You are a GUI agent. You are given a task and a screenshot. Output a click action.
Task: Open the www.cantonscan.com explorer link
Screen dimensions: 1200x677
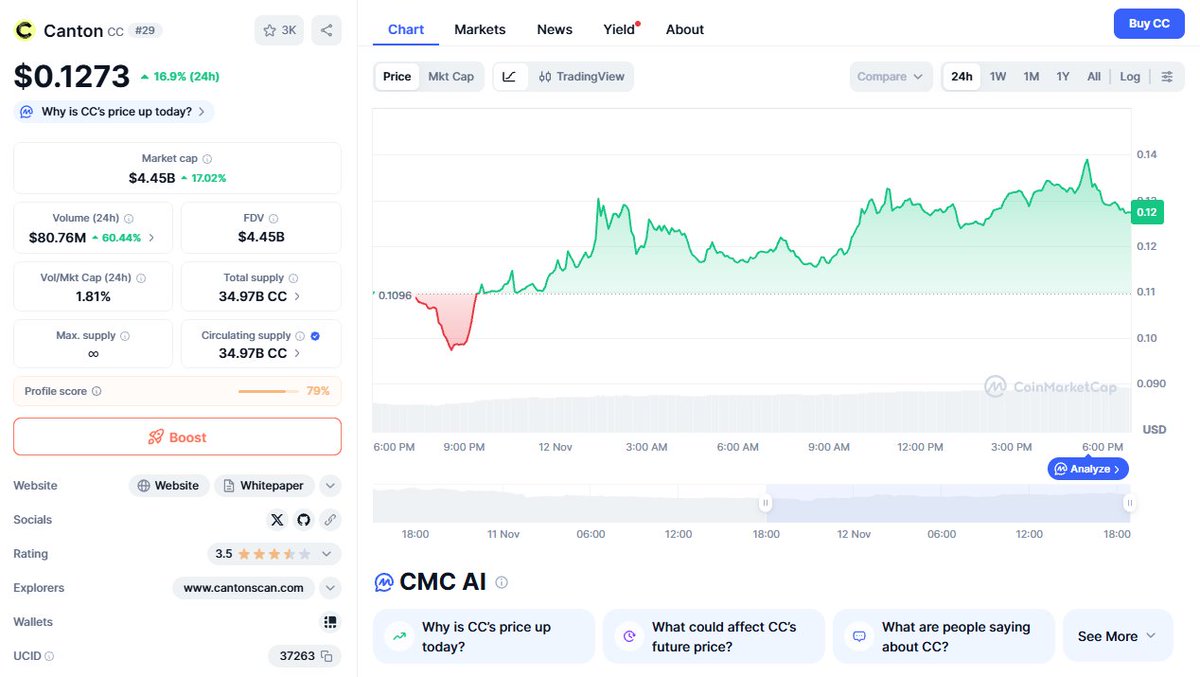pyautogui.click(x=243, y=588)
